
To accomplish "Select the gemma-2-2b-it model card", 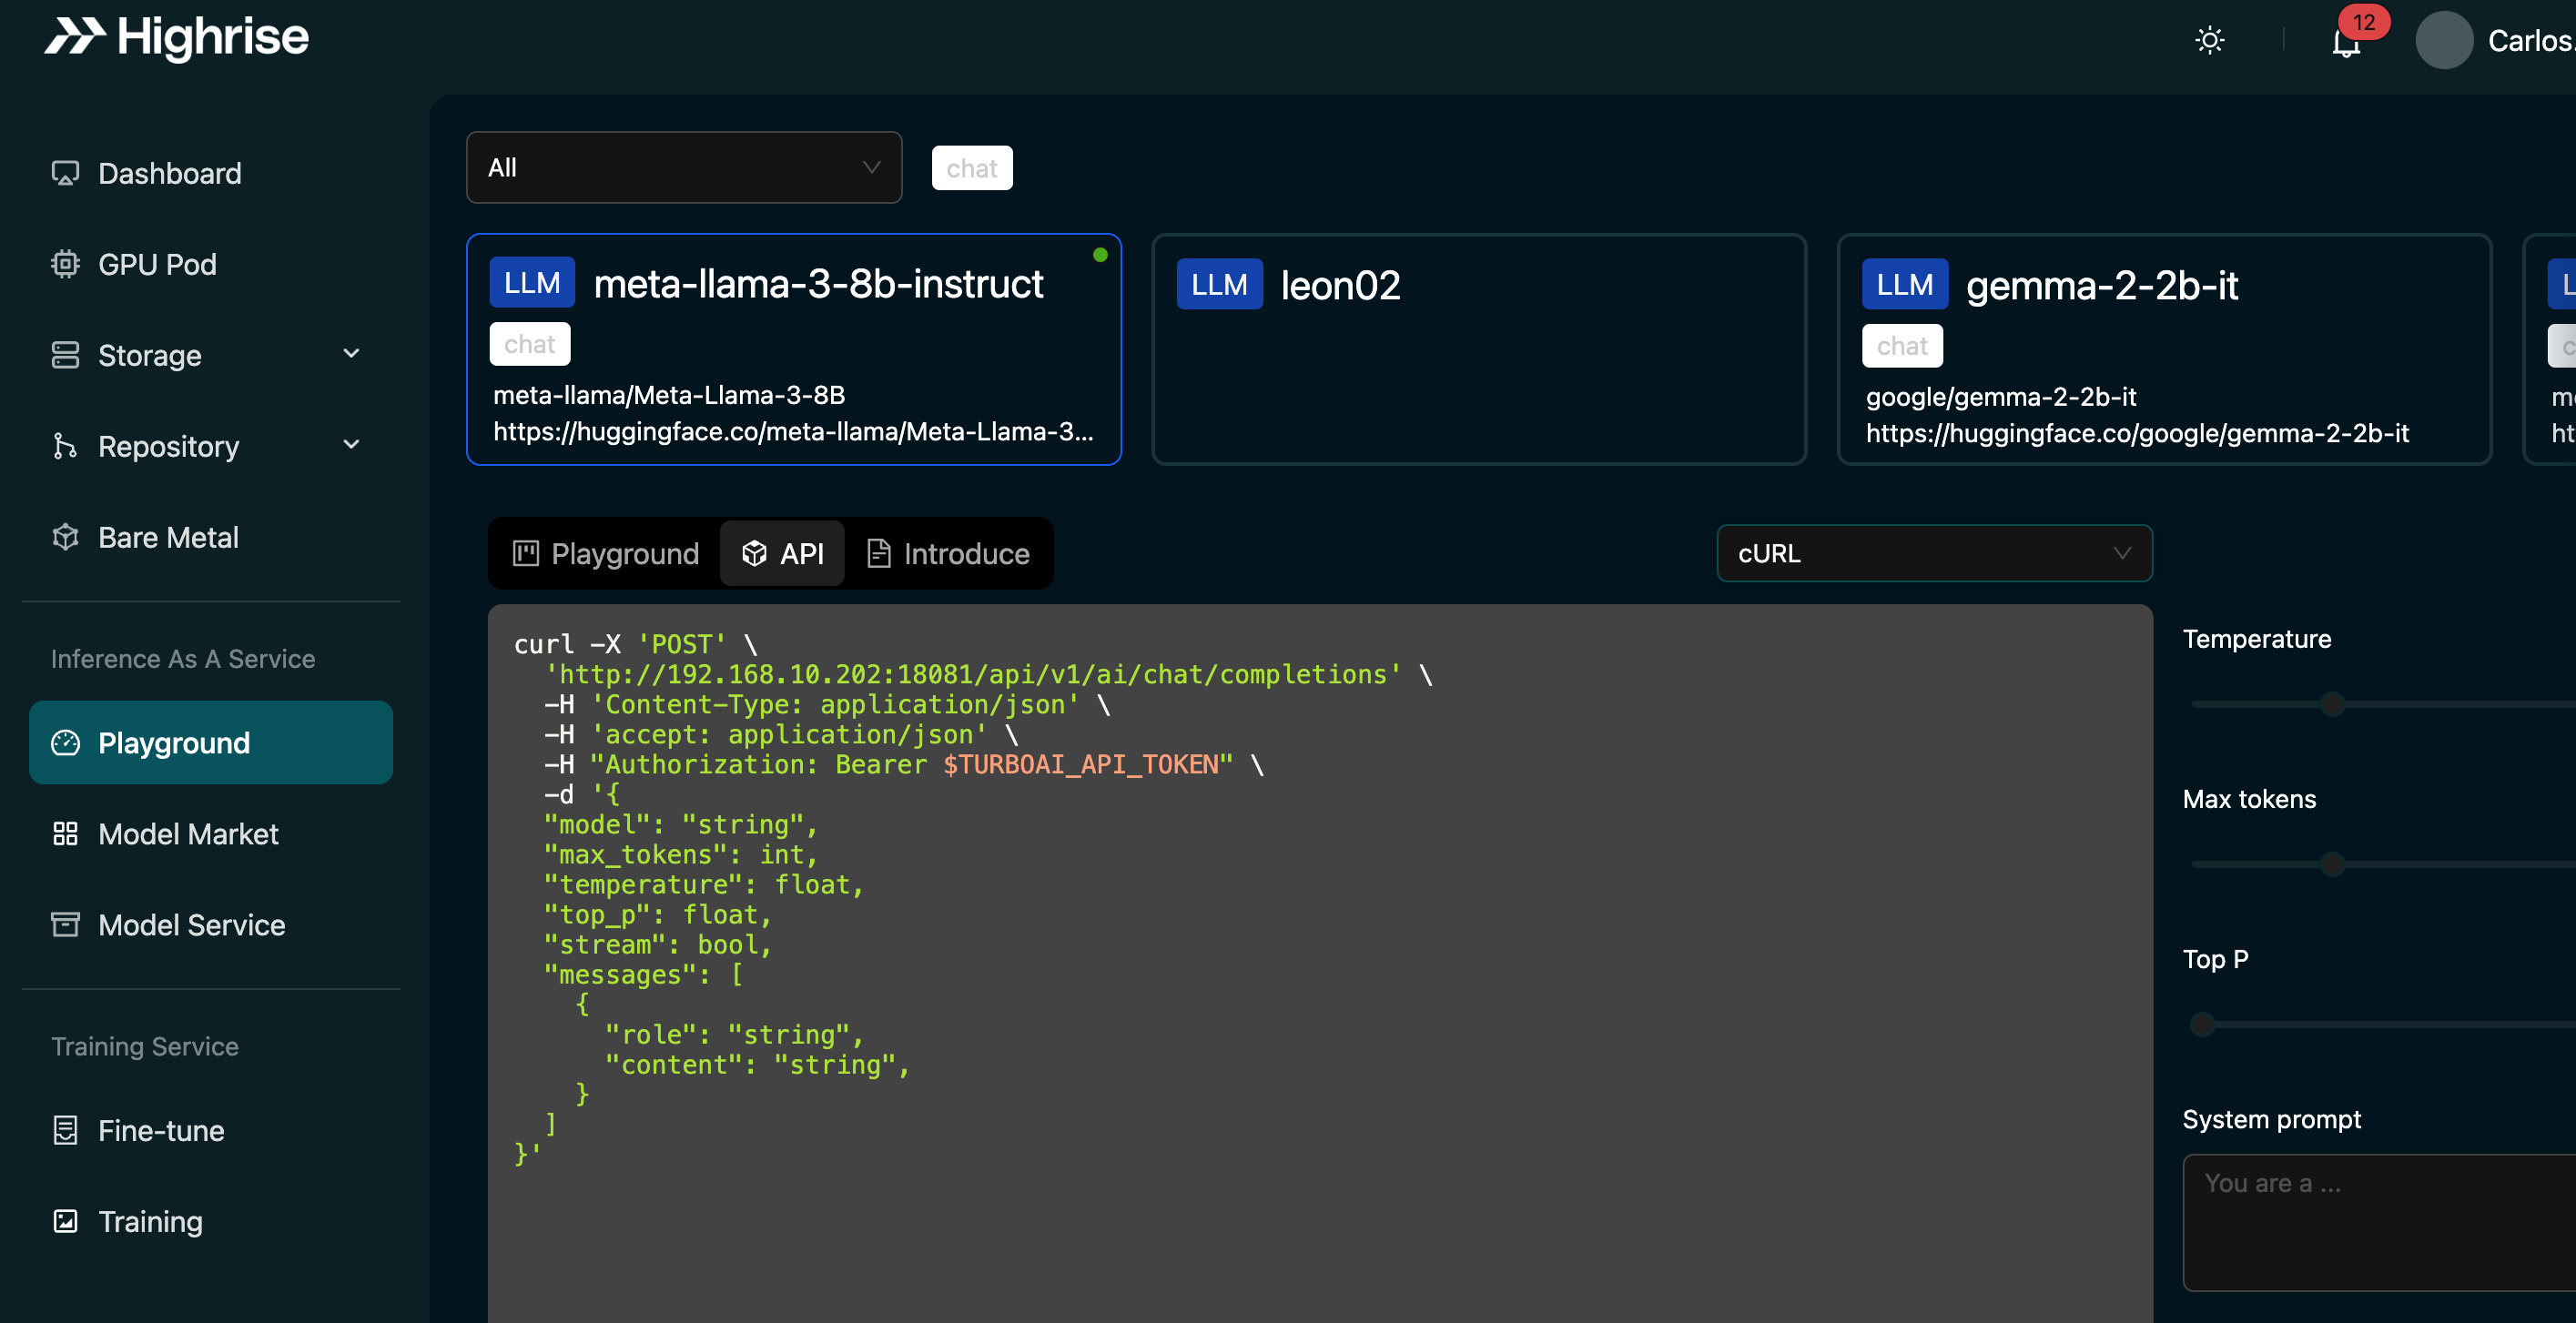I will pyautogui.click(x=2164, y=350).
